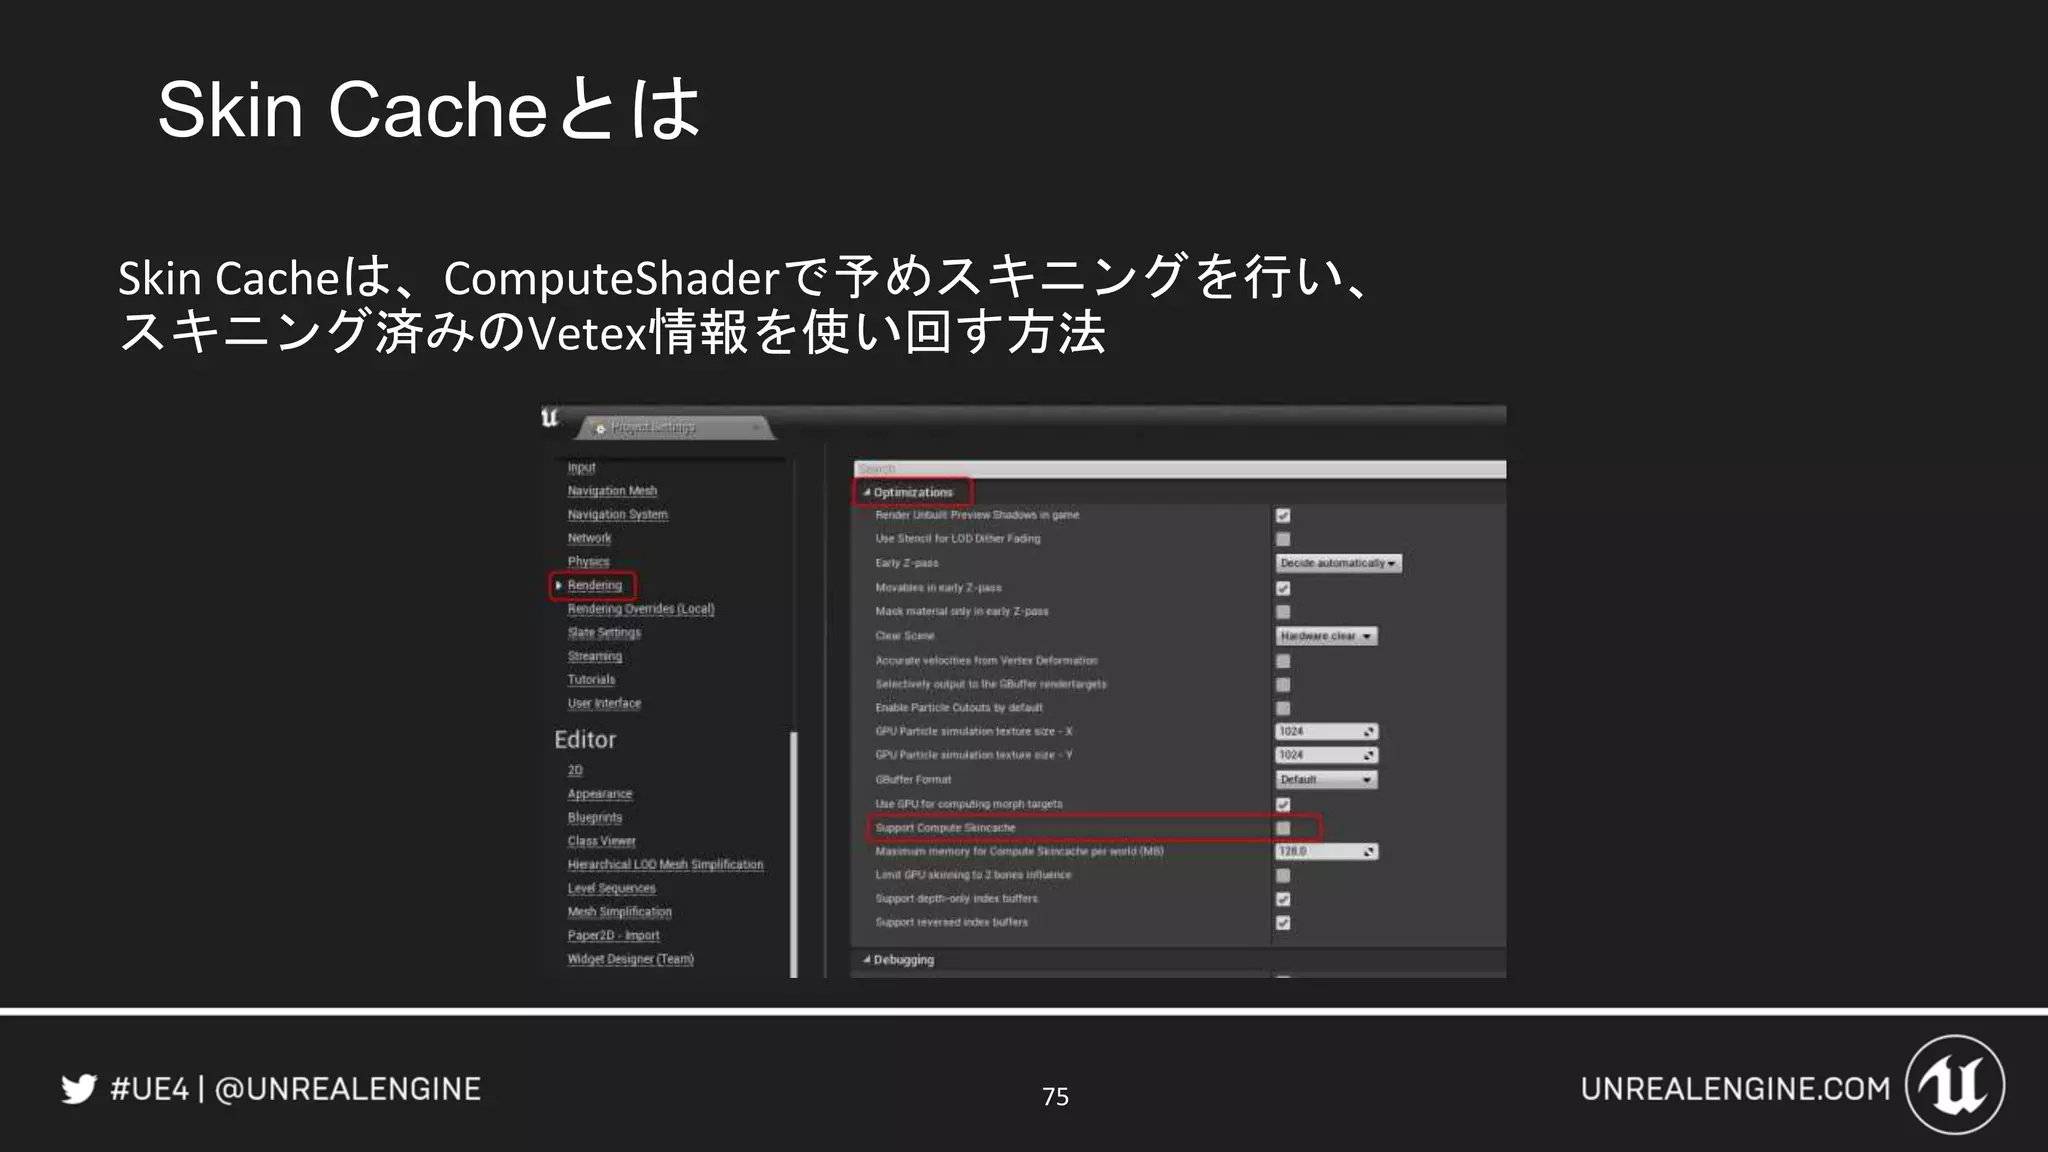This screenshot has width=2048, height=1152.
Task: Open the Clear Scene dropdown
Action: (x=1327, y=636)
